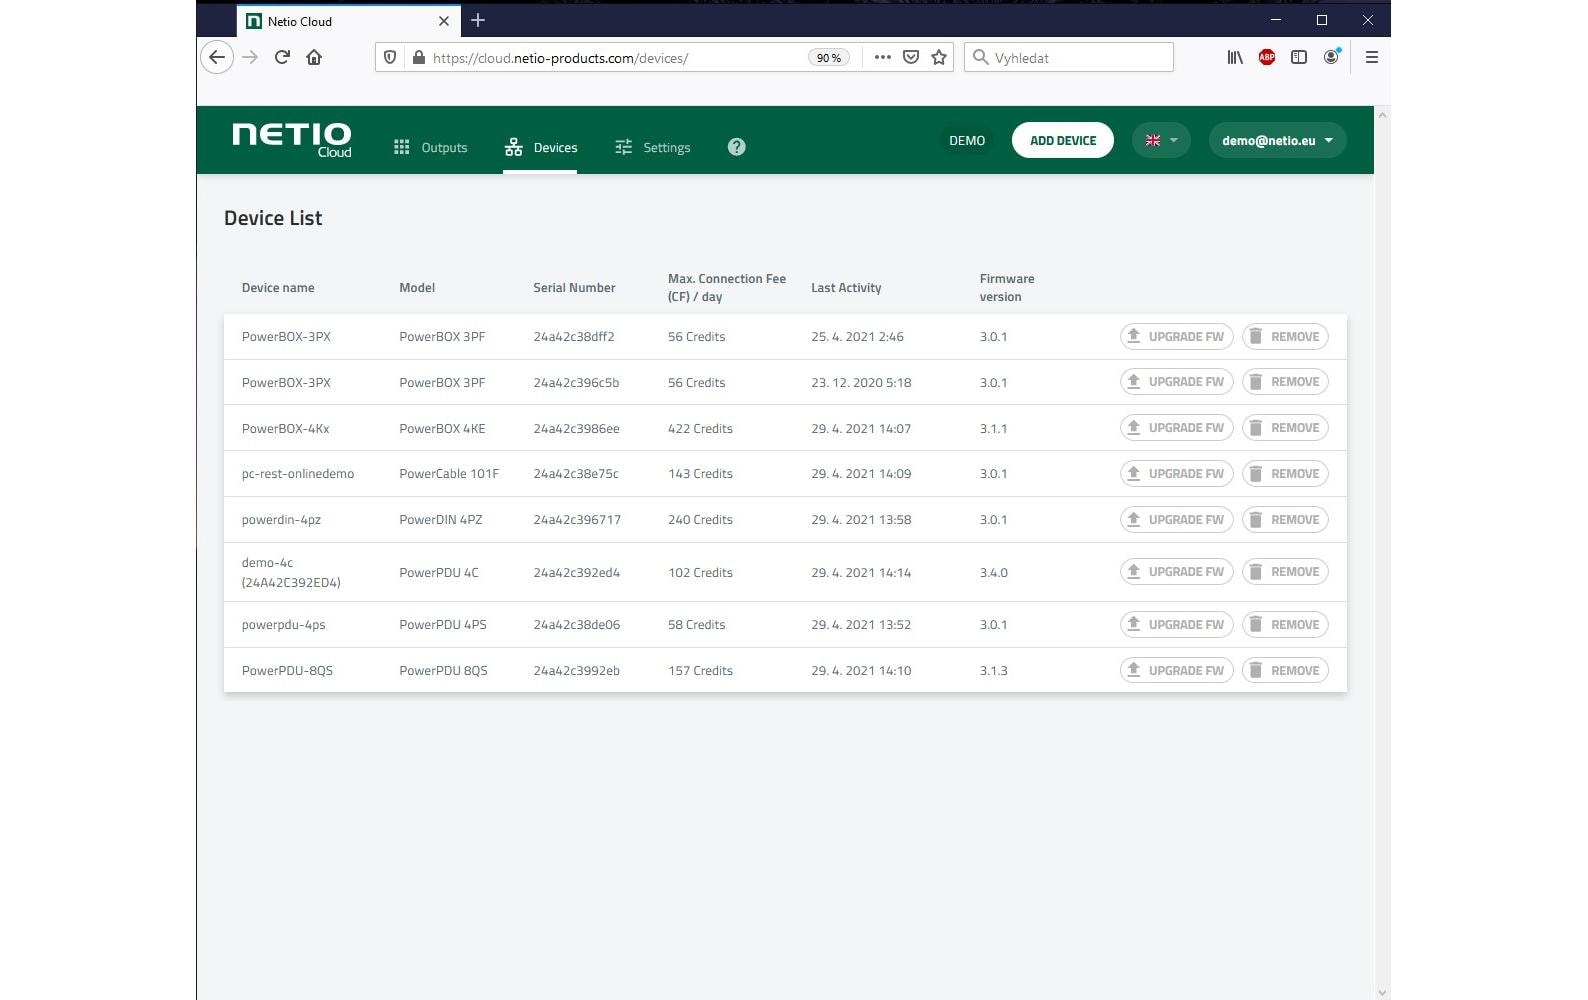Upgrade firmware for serial 24a42c38dff2
The image size is (1588, 1000).
coord(1176,336)
